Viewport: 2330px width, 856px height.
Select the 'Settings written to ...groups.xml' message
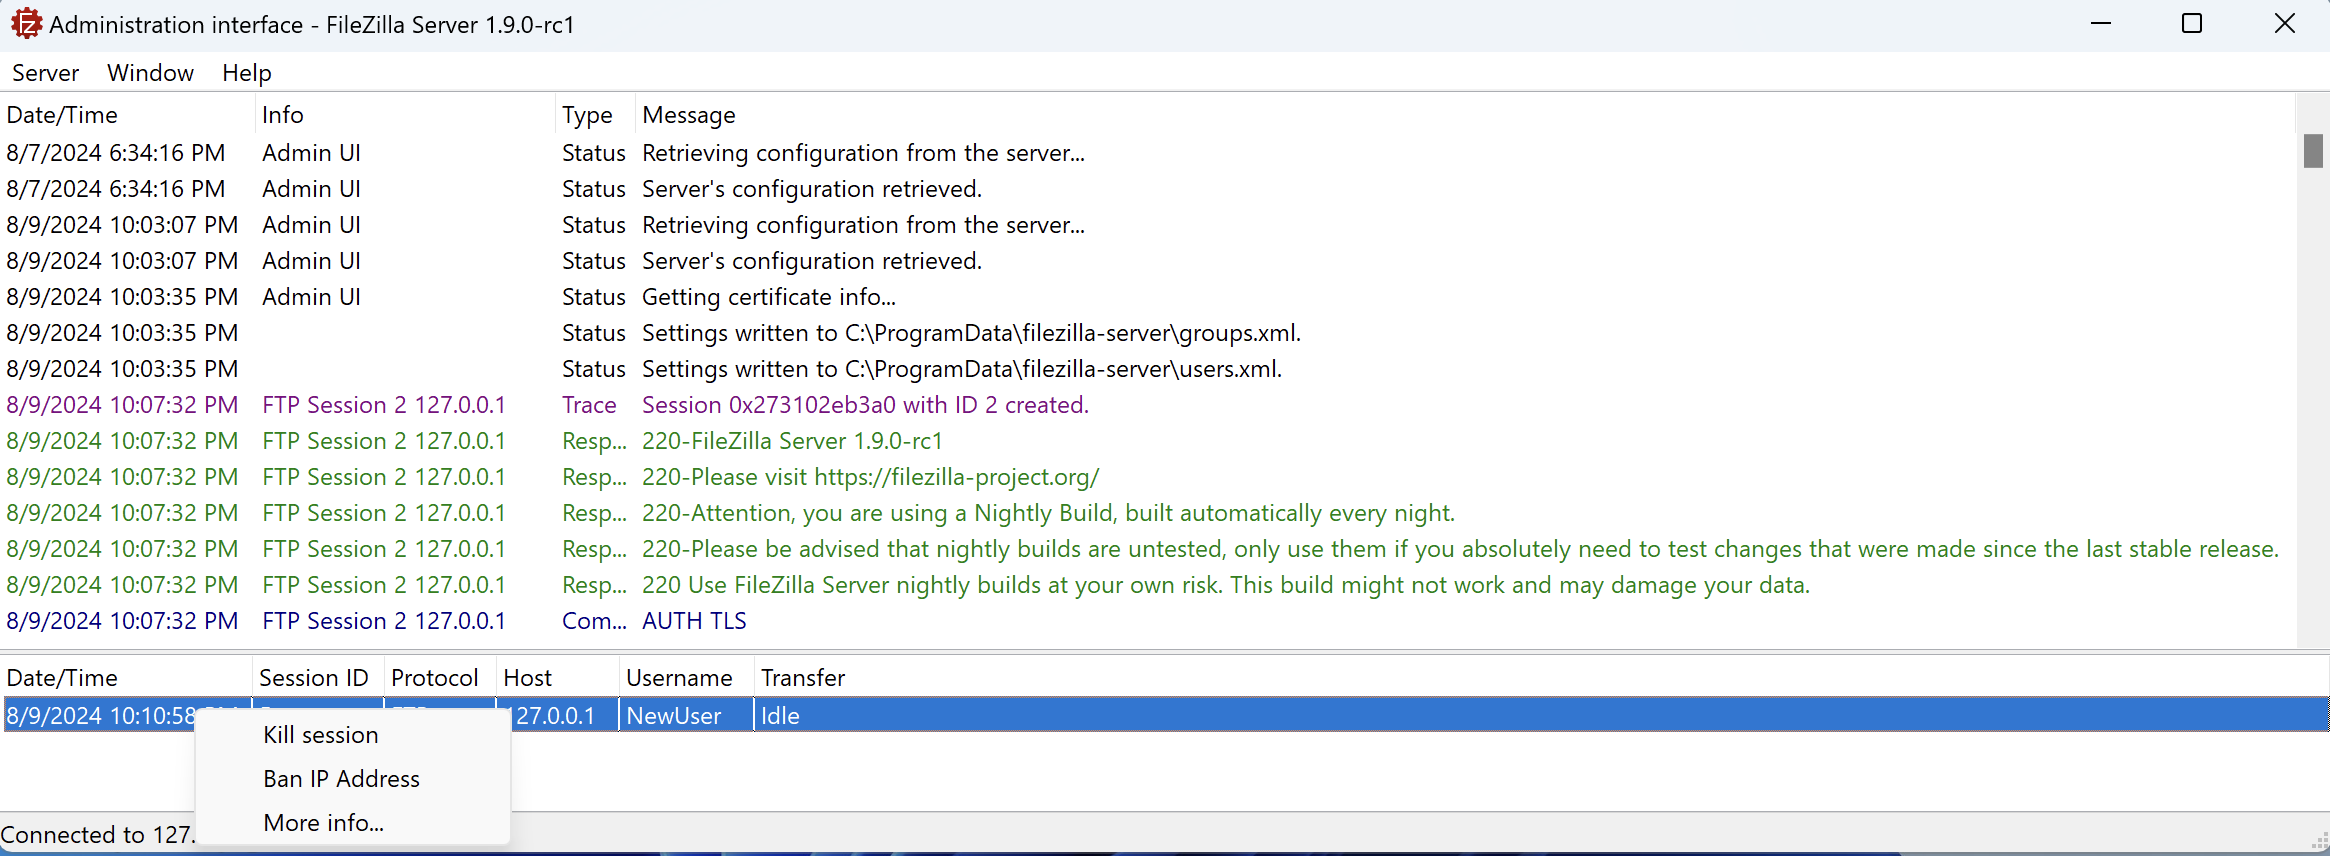(x=971, y=333)
